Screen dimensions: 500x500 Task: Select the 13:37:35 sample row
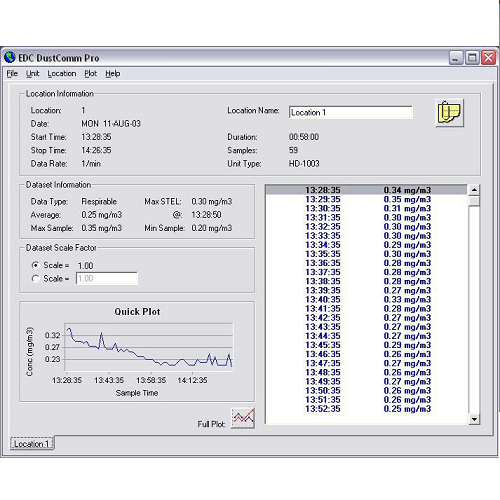pyautogui.click(x=367, y=272)
